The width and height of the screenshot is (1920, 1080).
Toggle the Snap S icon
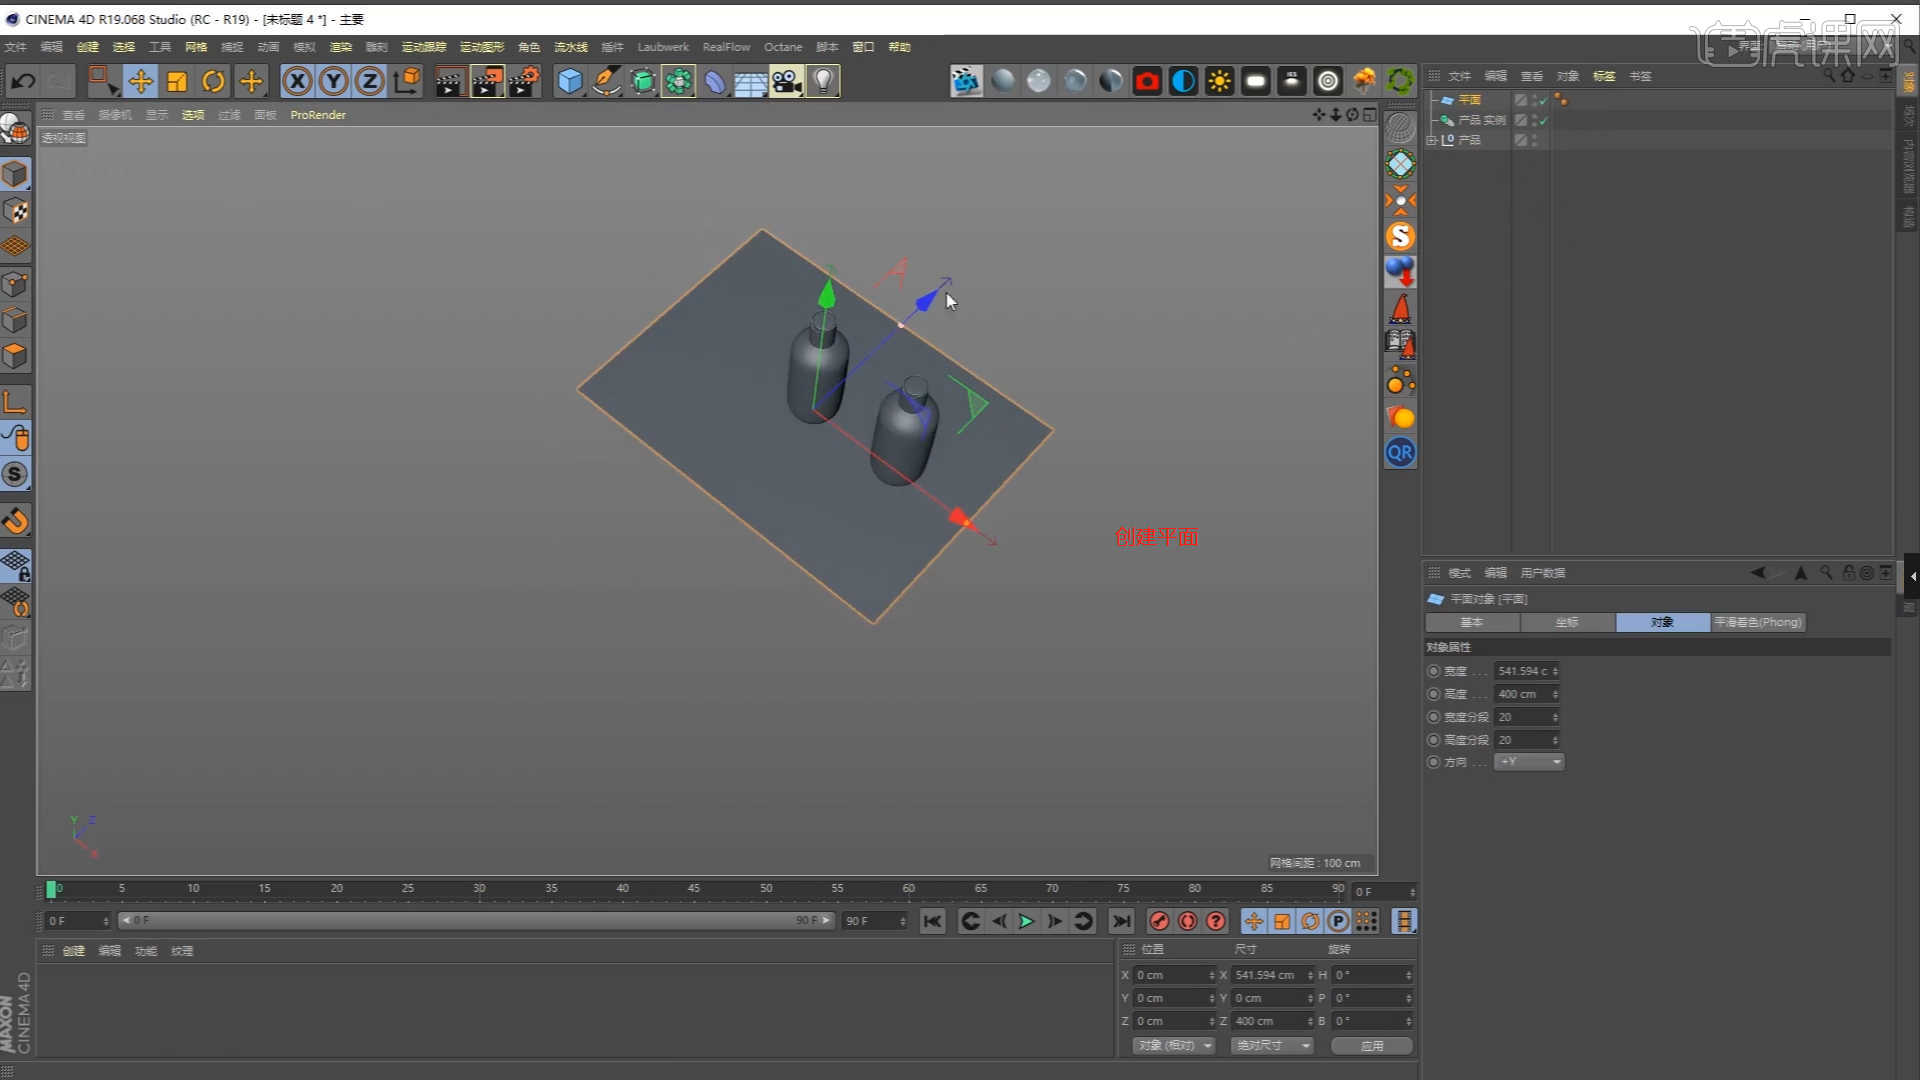15,474
